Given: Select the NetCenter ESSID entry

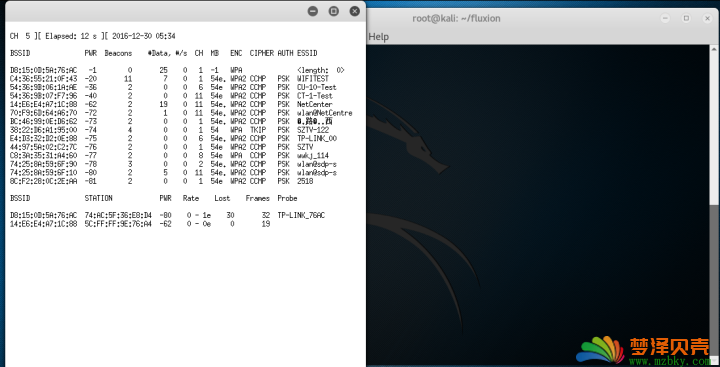Looking at the screenshot, I should 315,104.
